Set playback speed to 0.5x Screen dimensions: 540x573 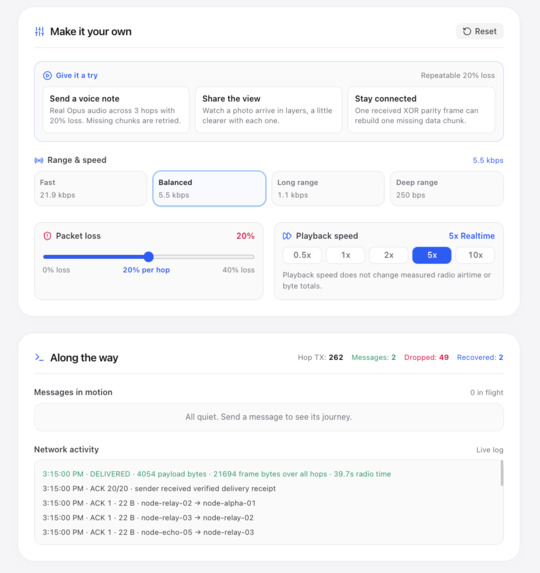[302, 255]
